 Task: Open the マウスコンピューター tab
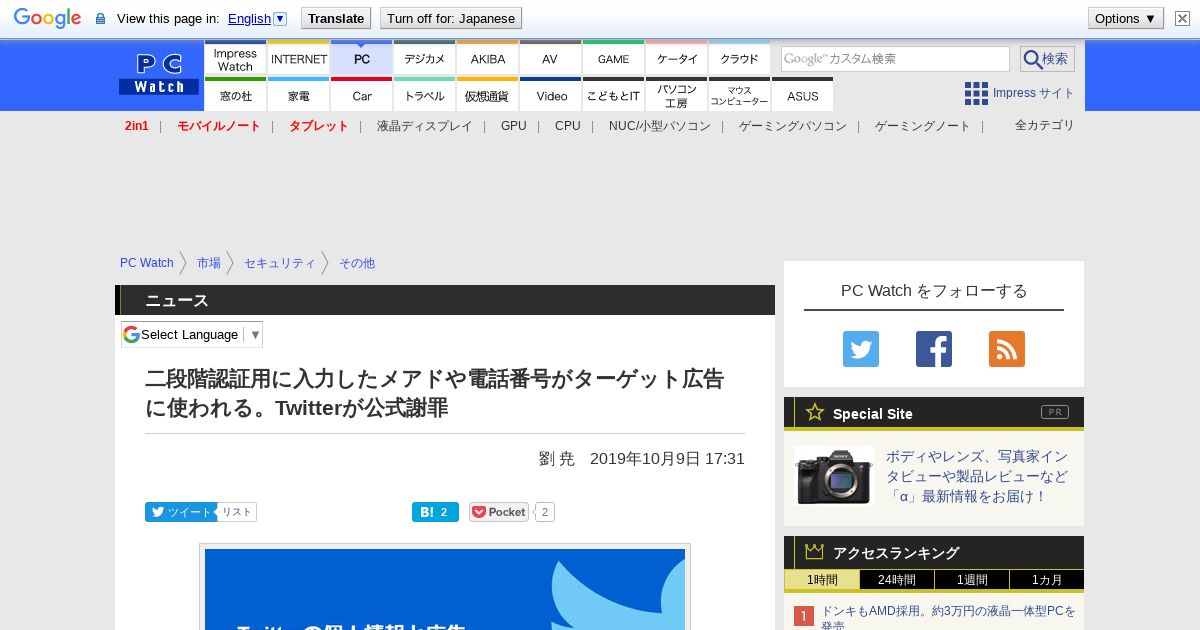coord(739,95)
